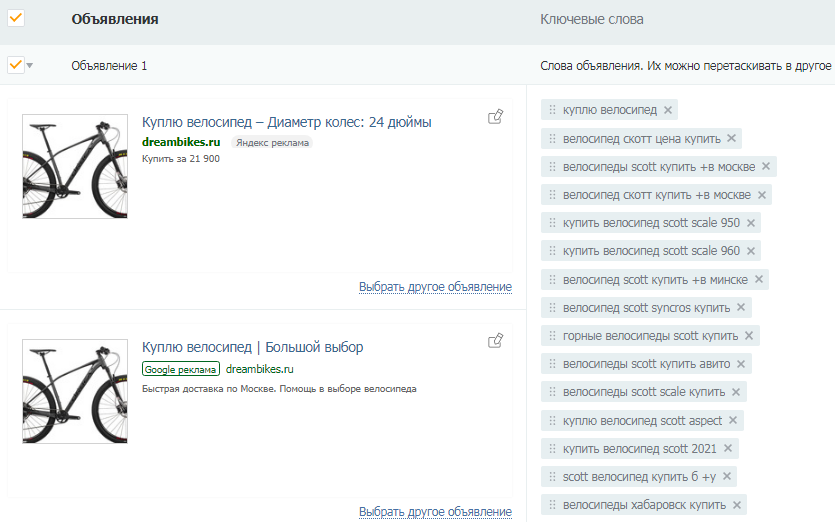
Task: Click the bike thumbnail in the Яндекс ad
Action: point(75,166)
